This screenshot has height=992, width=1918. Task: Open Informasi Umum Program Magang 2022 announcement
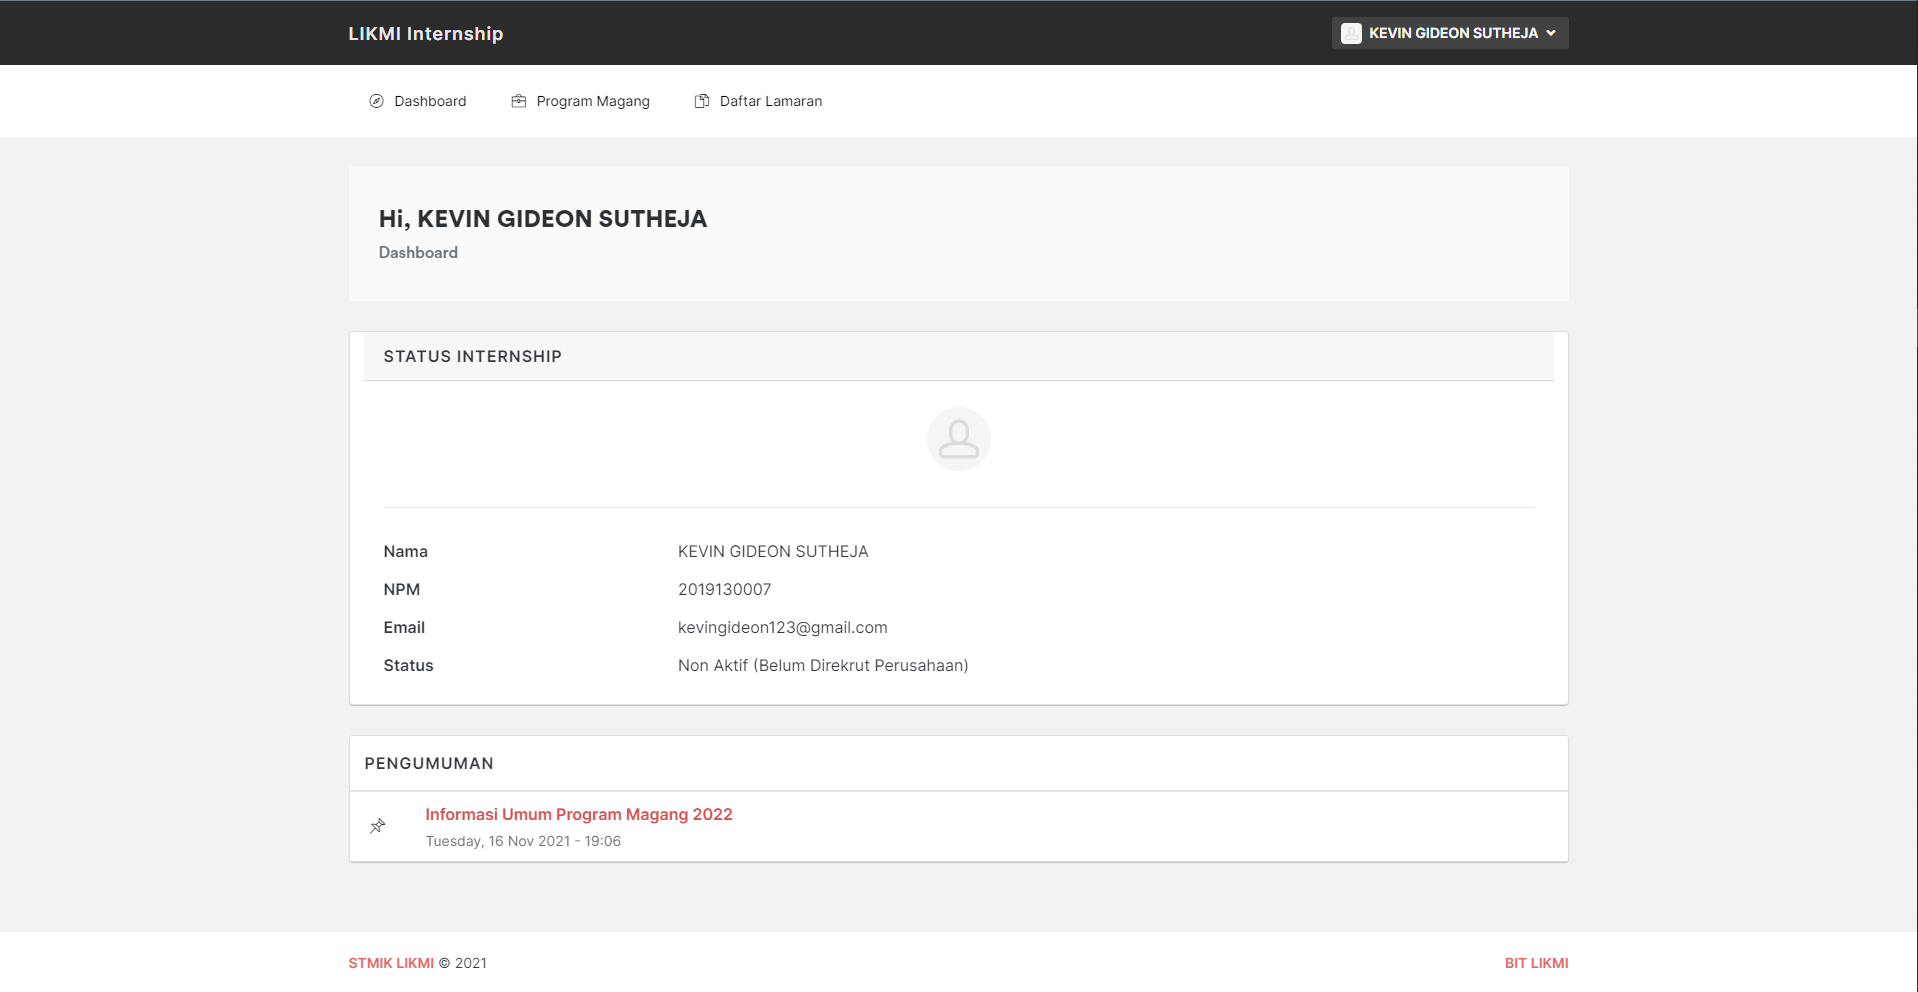(579, 814)
